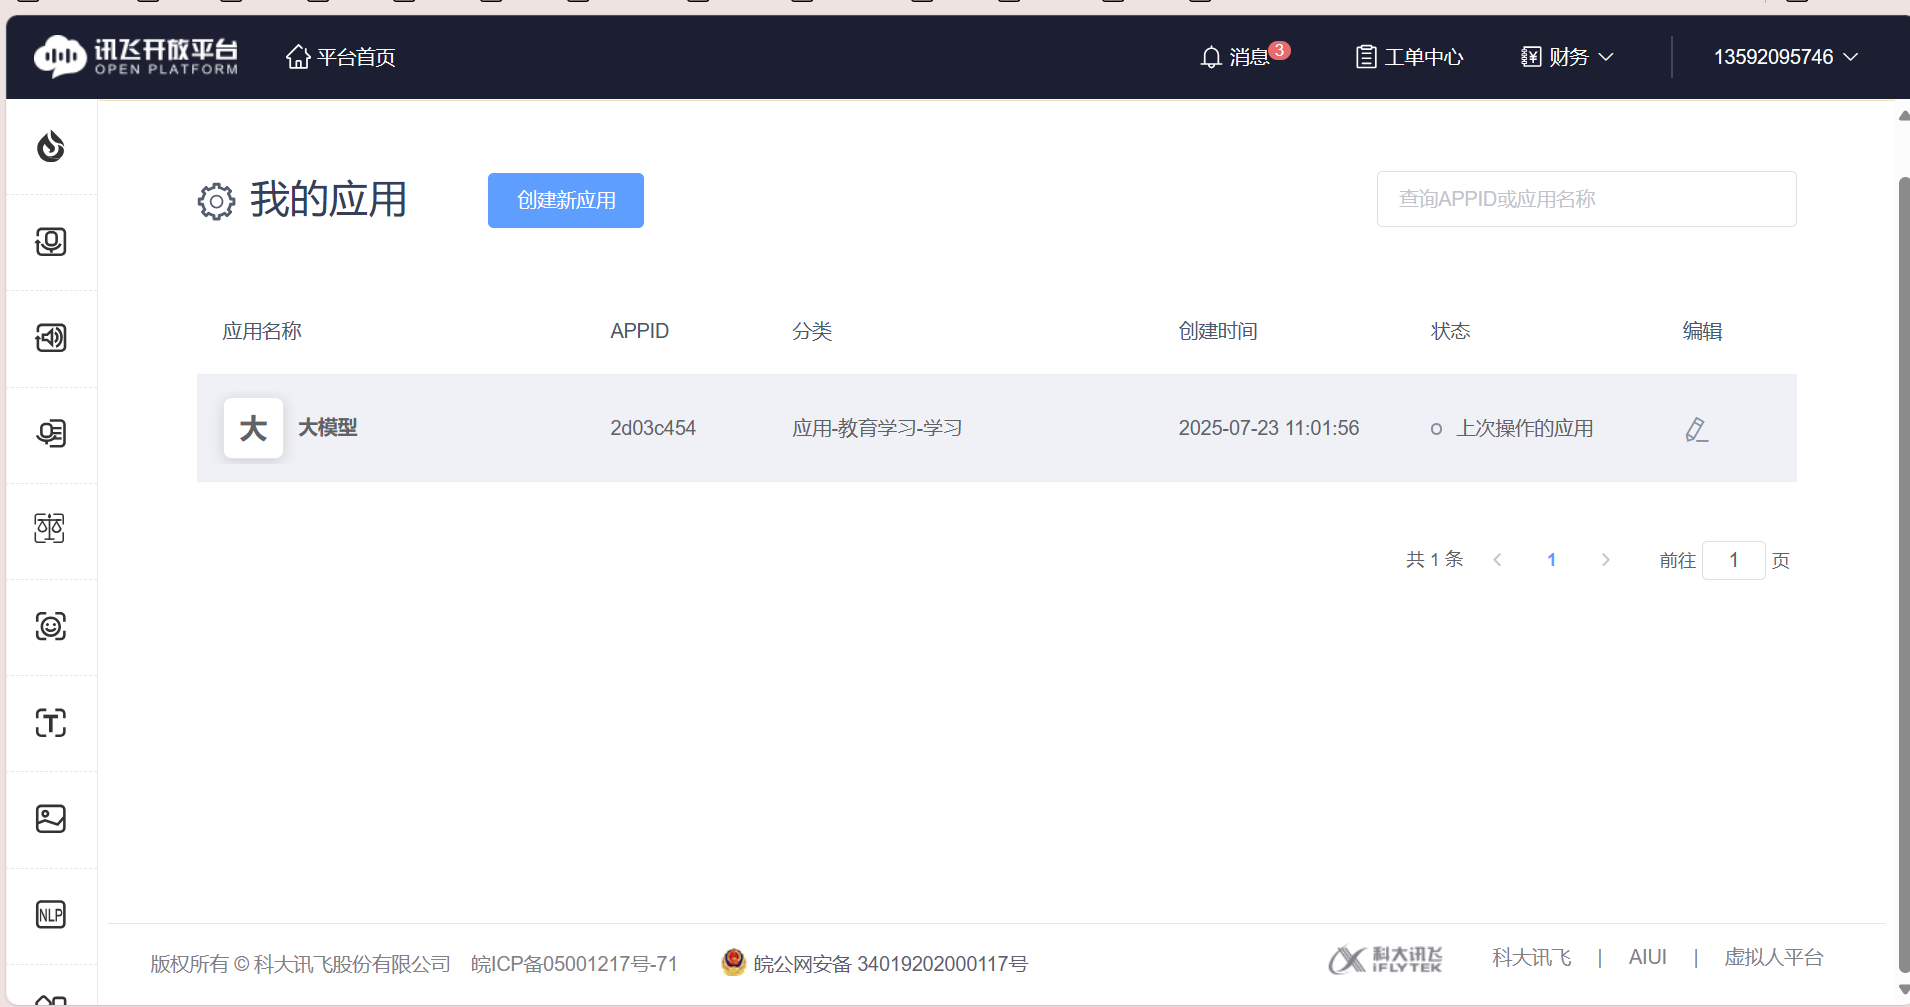
Task: Open the 工单中心 menu item
Action: [1408, 57]
